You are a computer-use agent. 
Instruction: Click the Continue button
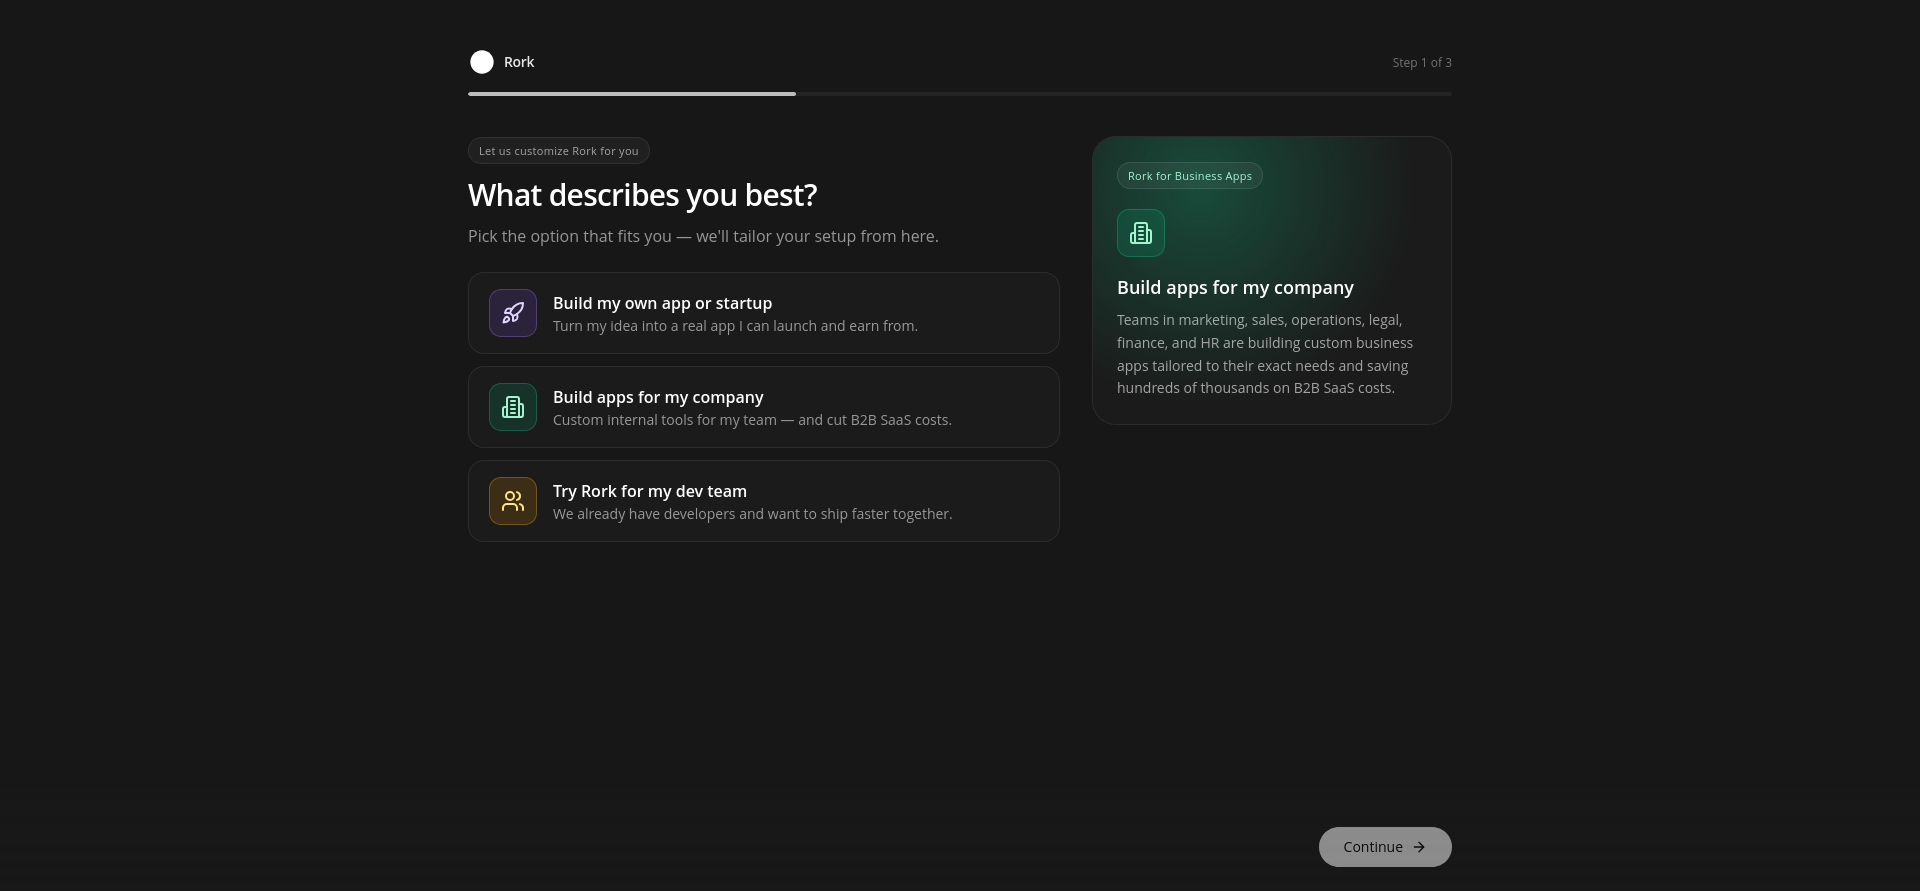pos(1385,847)
